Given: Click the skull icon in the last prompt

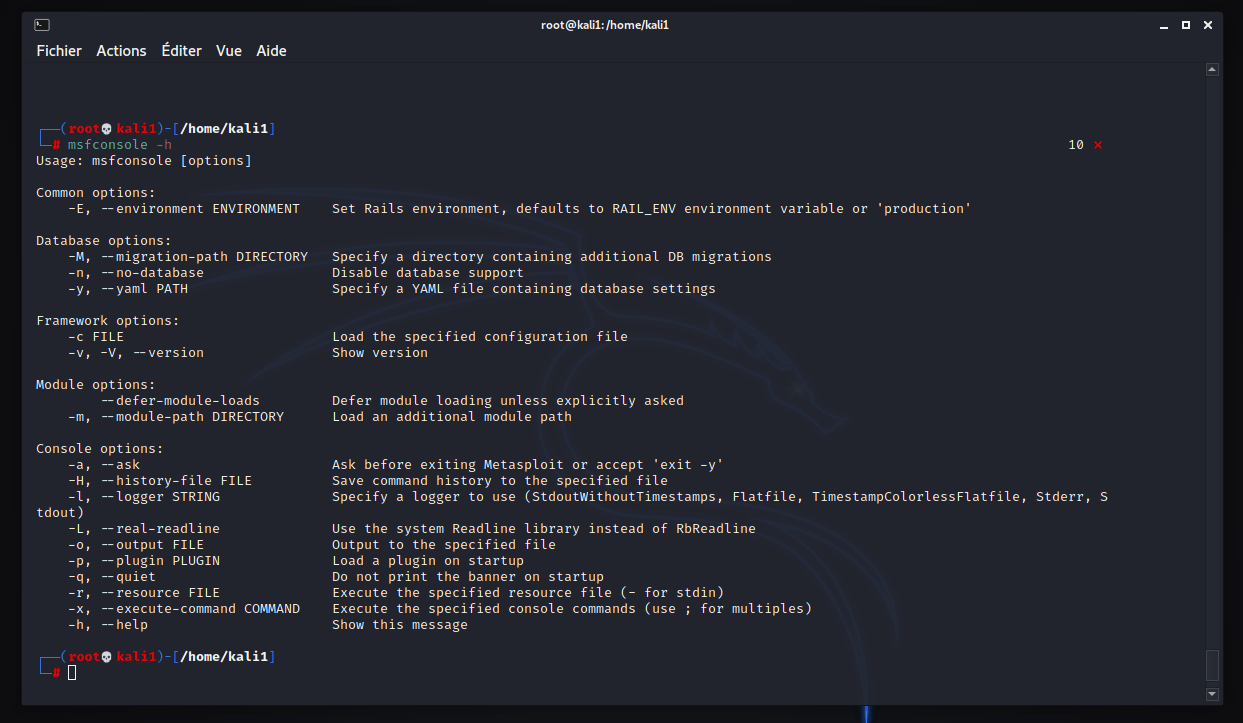Looking at the screenshot, I should (x=108, y=657).
